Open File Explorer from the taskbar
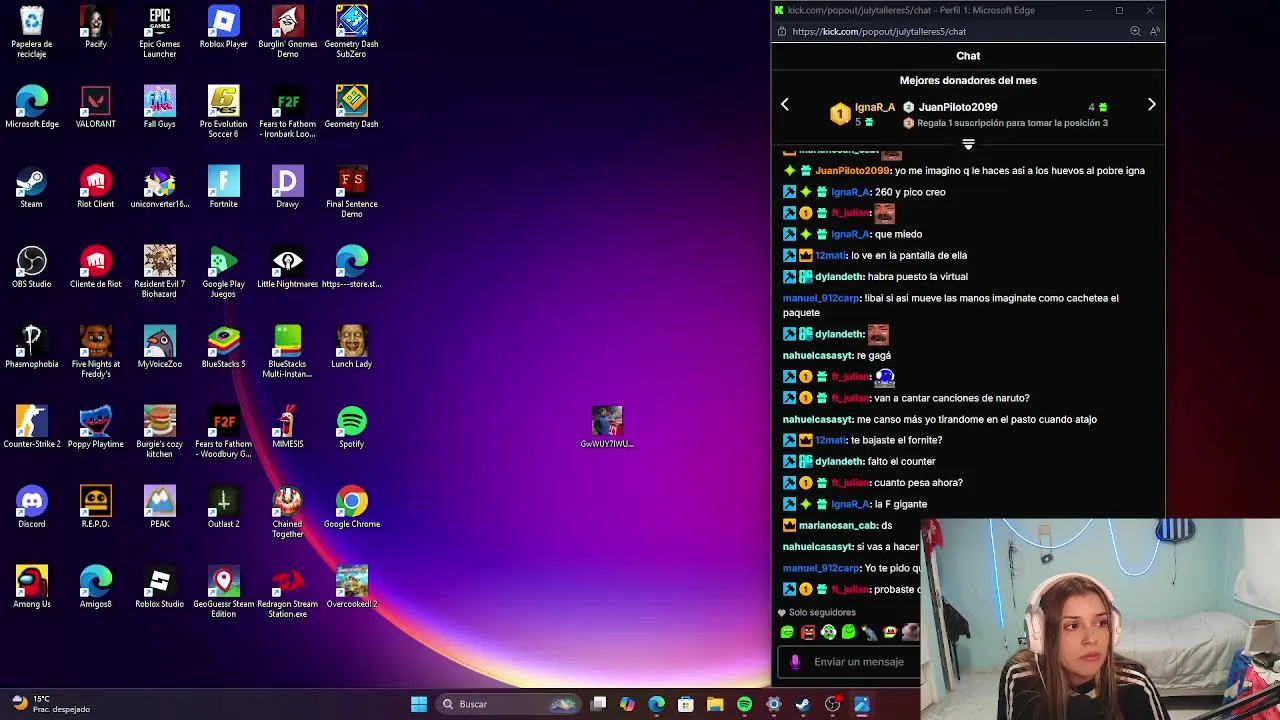 click(715, 704)
